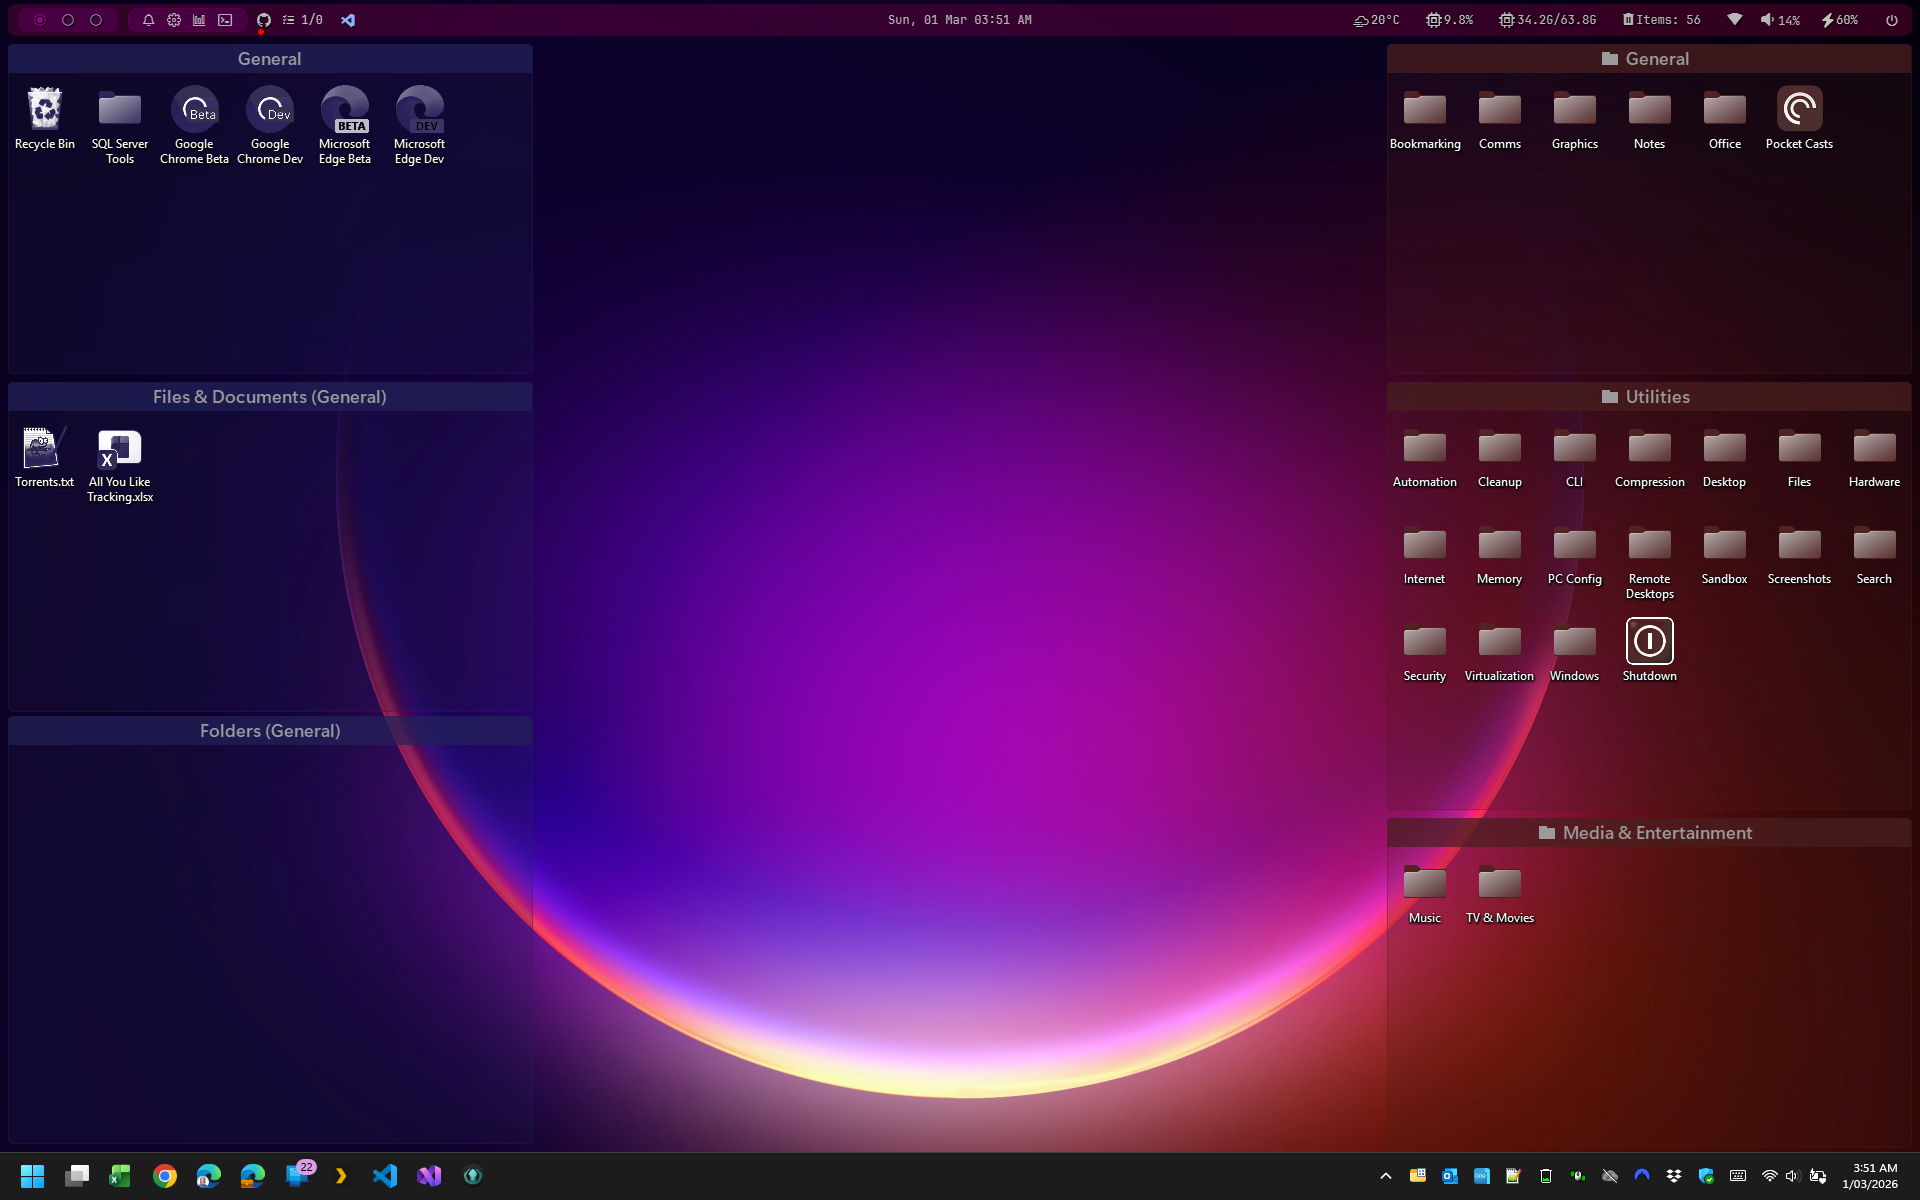Open the power menu in top bar

(x=1891, y=20)
